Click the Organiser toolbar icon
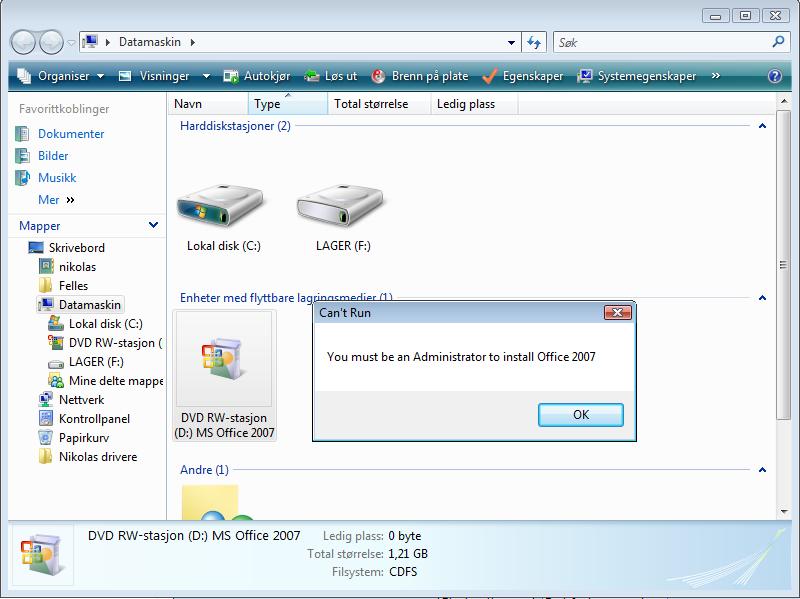Viewport: 800px width, 599px height. tap(24, 76)
